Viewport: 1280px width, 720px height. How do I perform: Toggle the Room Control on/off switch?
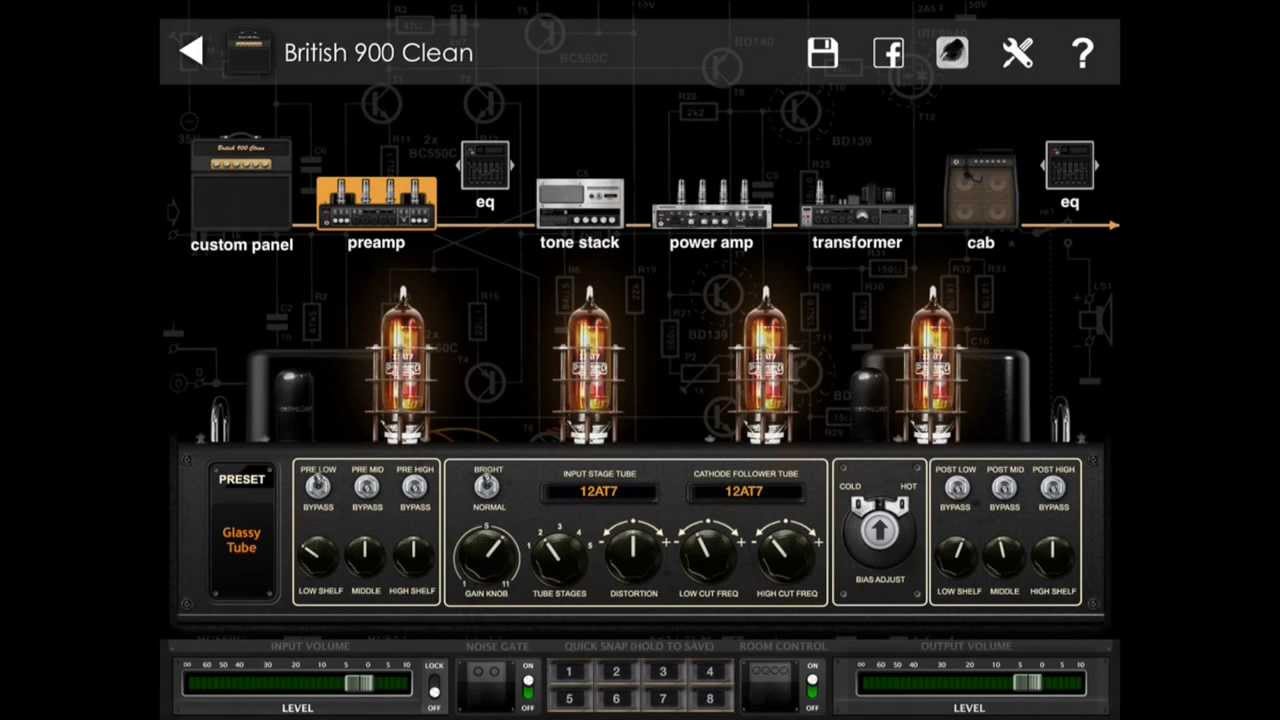[x=812, y=686]
